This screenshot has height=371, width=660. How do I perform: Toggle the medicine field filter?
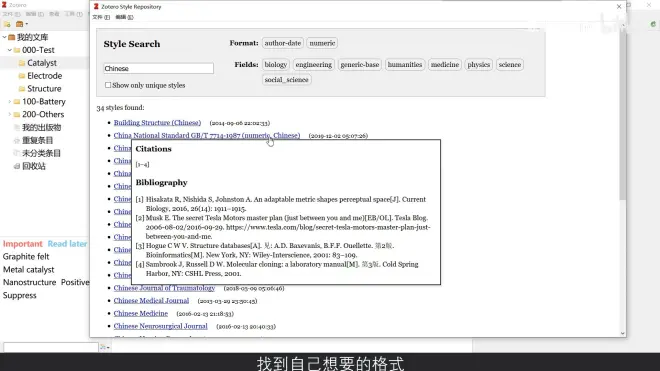(x=445, y=64)
